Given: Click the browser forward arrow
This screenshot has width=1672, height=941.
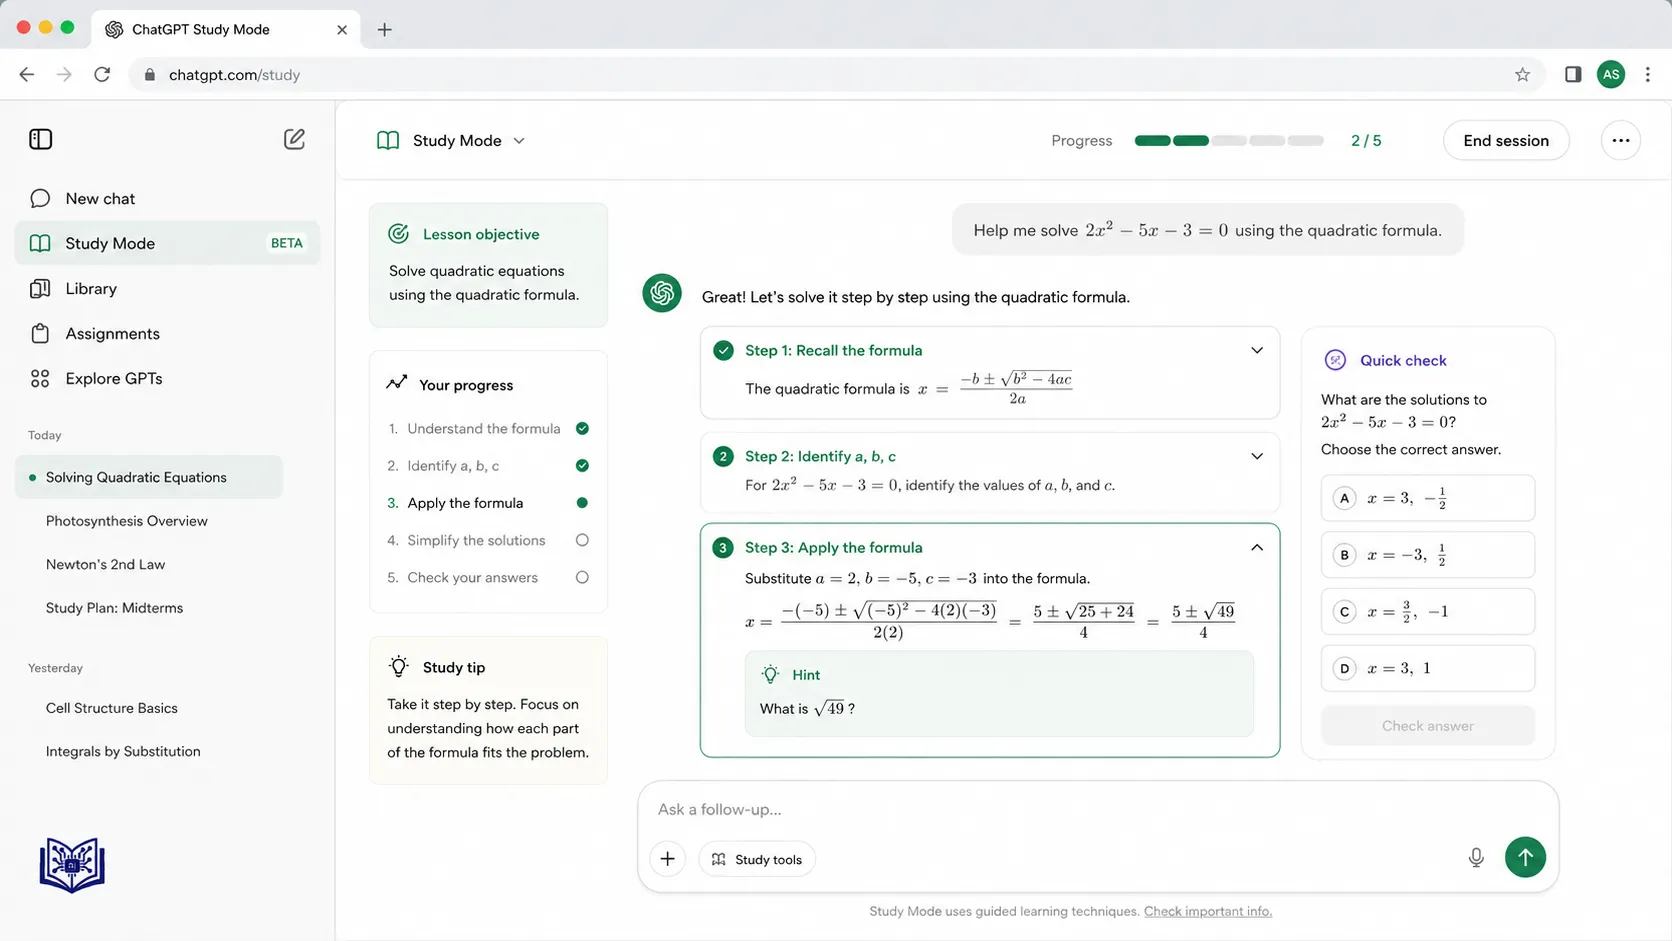Looking at the screenshot, I should 64,74.
